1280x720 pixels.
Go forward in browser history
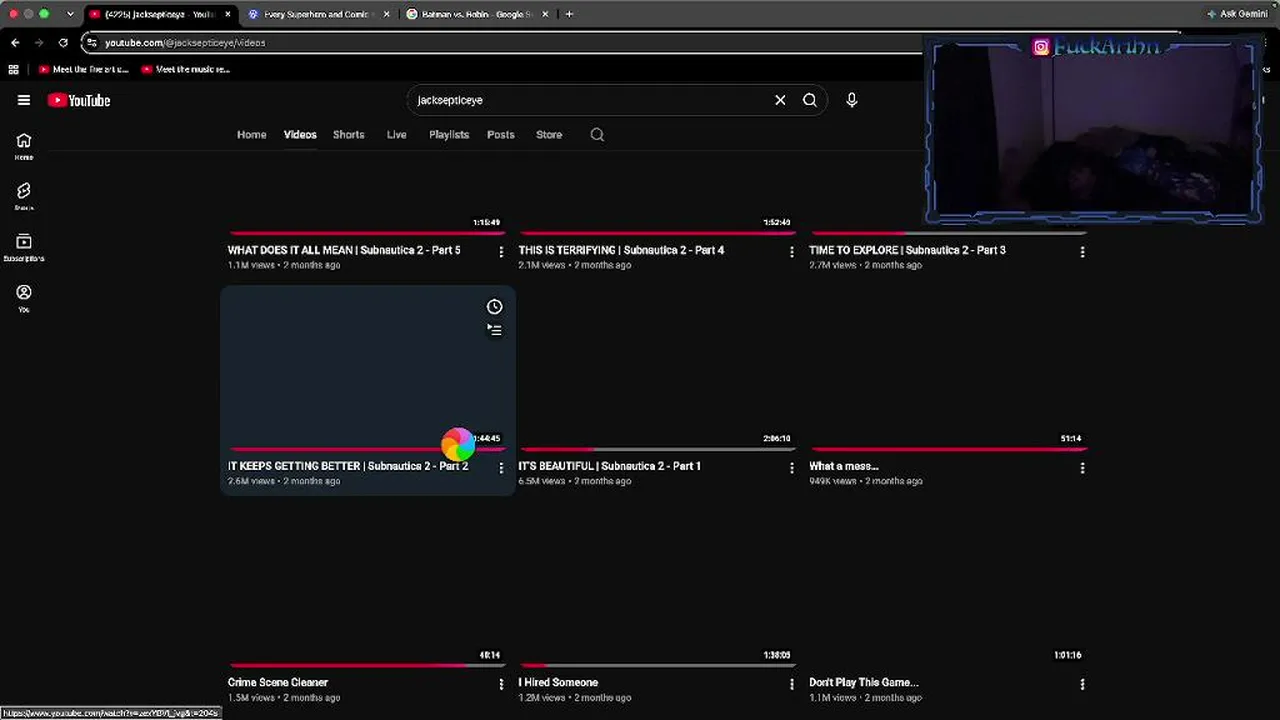click(39, 43)
